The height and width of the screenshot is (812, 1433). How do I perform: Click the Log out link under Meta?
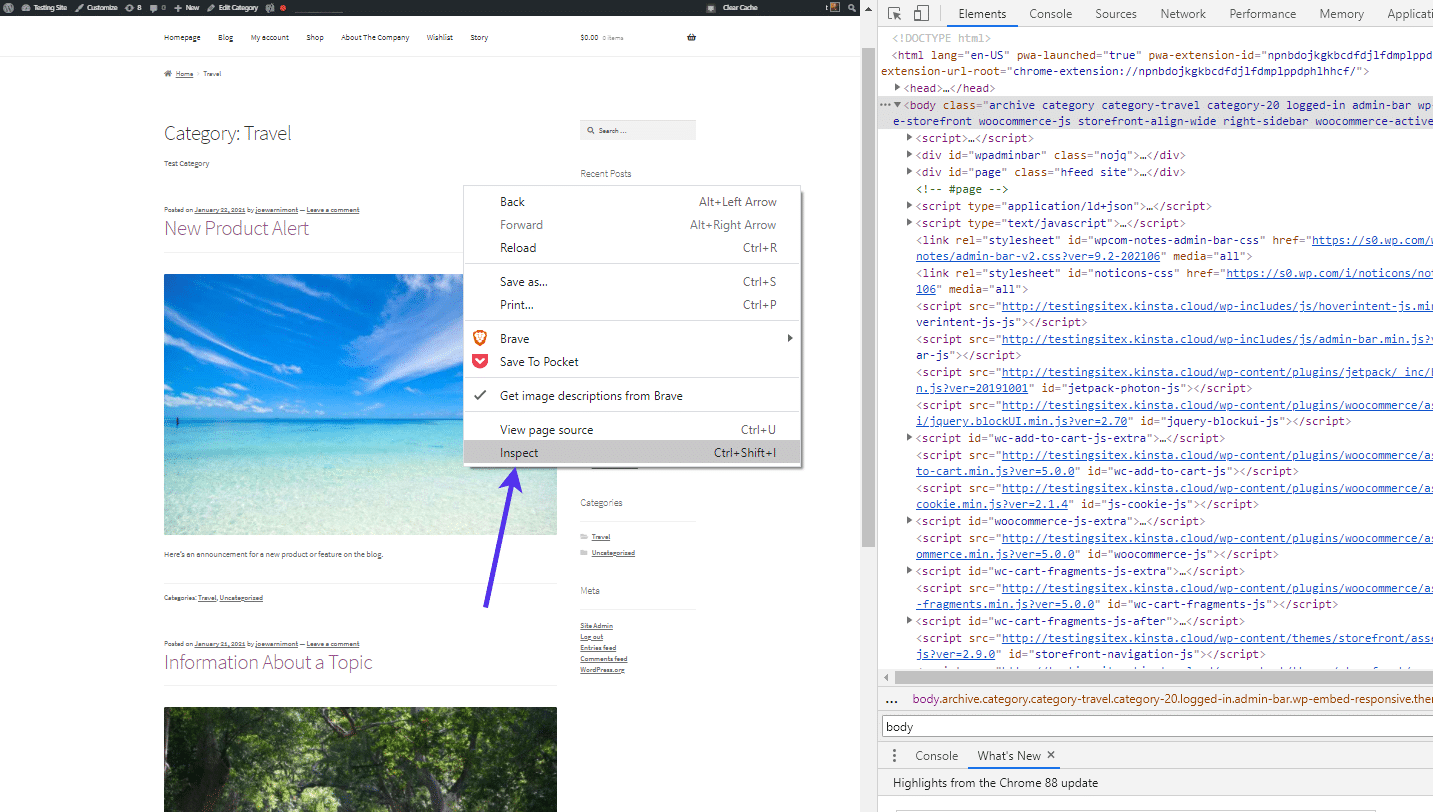point(591,636)
